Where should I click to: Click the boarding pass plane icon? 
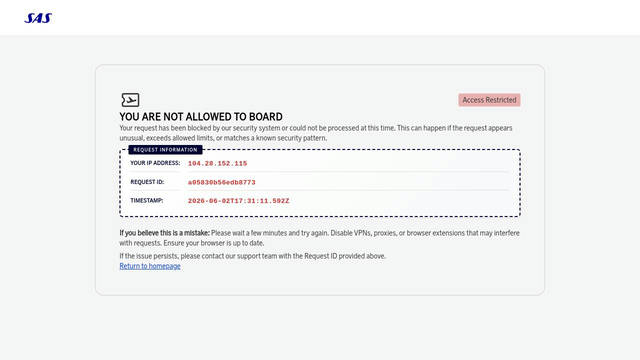[130, 100]
